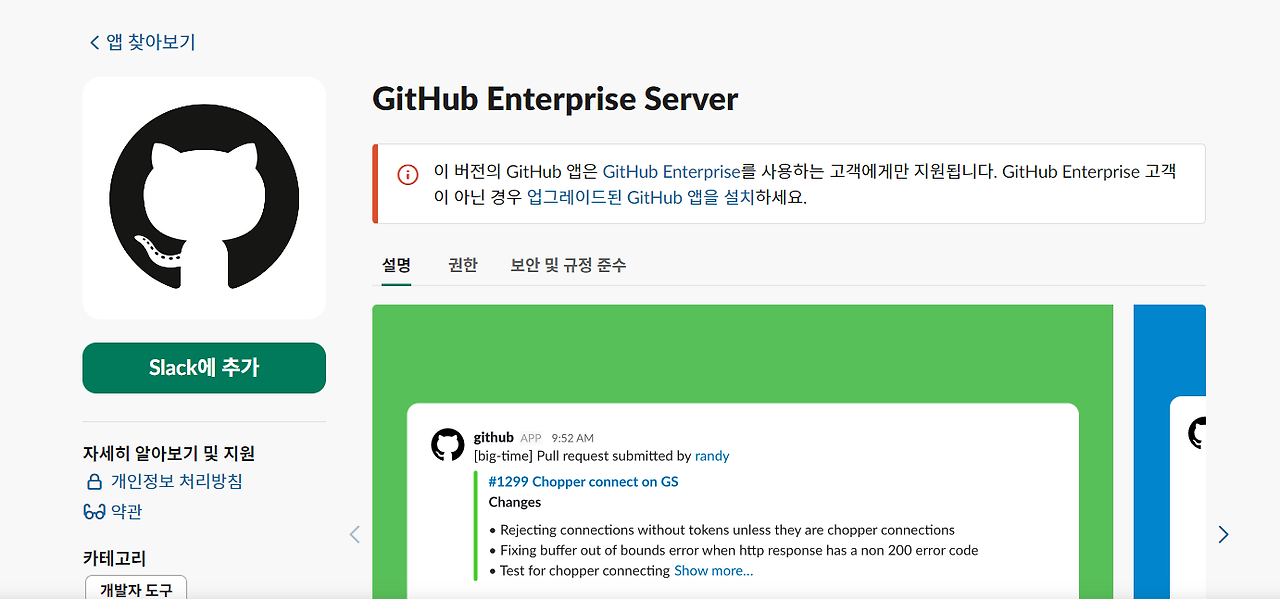Open the 약관 link
1280x599 pixels.
coord(126,511)
